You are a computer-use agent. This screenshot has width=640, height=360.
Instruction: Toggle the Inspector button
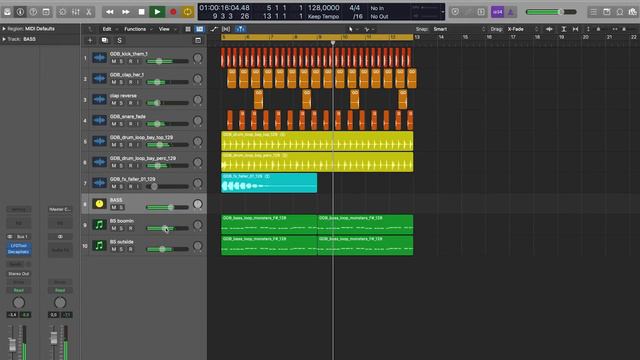tap(20, 12)
